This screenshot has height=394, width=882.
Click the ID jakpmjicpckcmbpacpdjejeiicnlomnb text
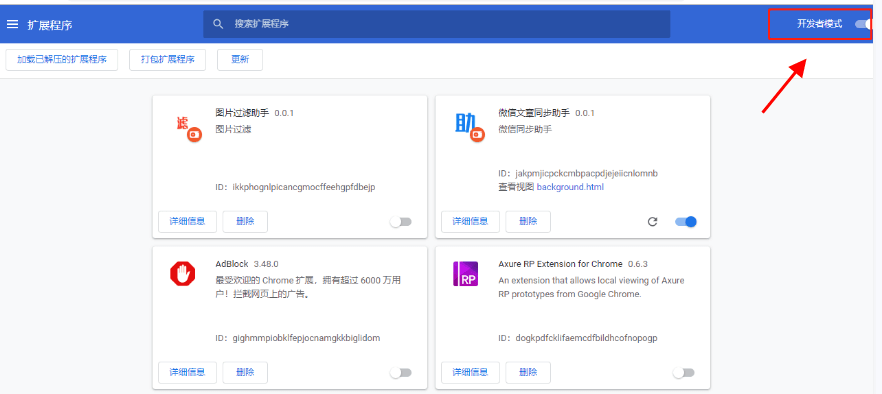pos(578,173)
